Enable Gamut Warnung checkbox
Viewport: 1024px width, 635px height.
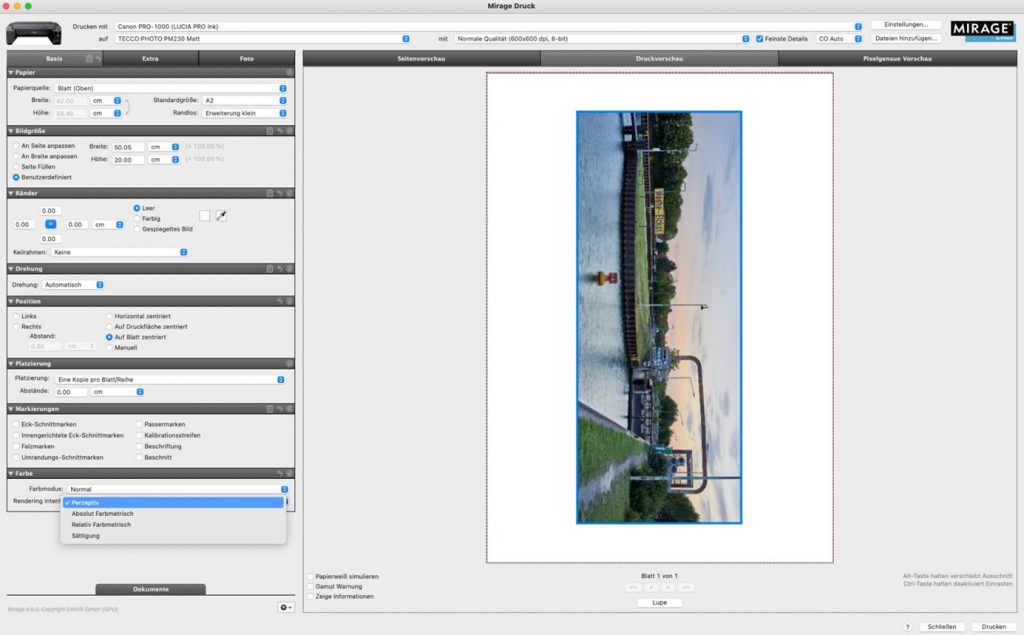pos(310,586)
